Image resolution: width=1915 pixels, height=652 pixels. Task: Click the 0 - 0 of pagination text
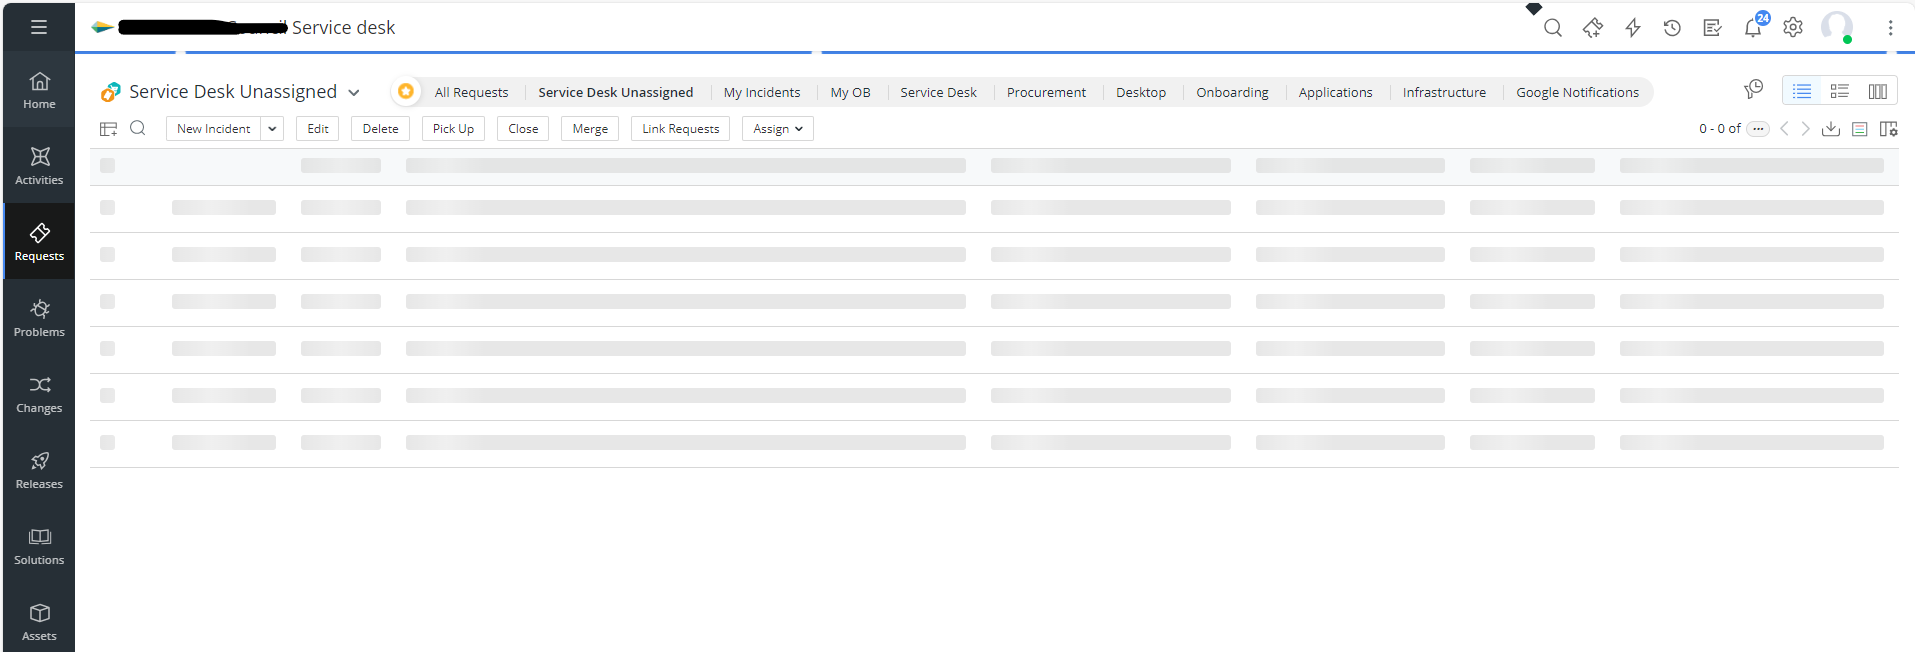click(1719, 129)
